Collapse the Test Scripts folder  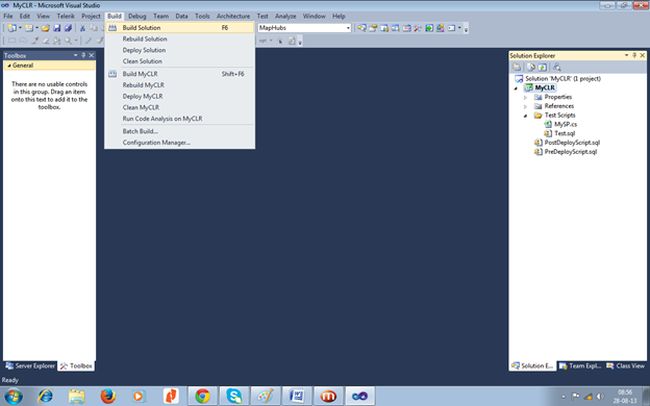click(525, 115)
